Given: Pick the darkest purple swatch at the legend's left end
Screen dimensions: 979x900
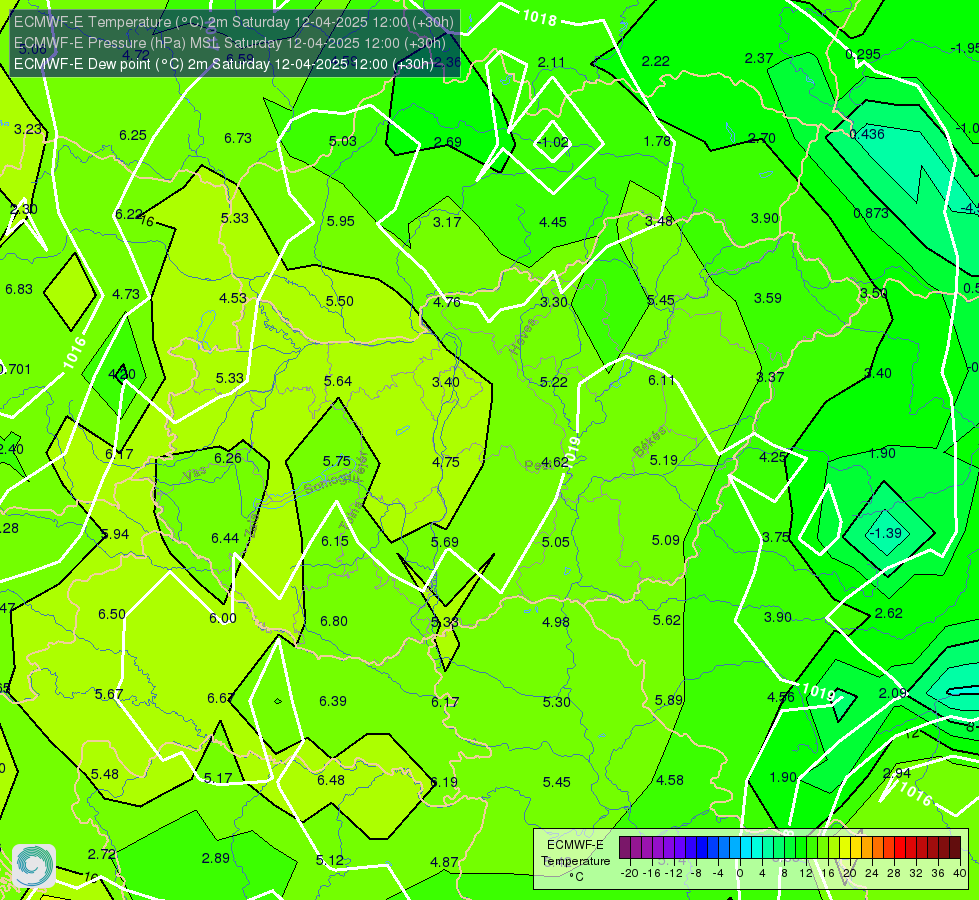Looking at the screenshot, I should click(625, 848).
